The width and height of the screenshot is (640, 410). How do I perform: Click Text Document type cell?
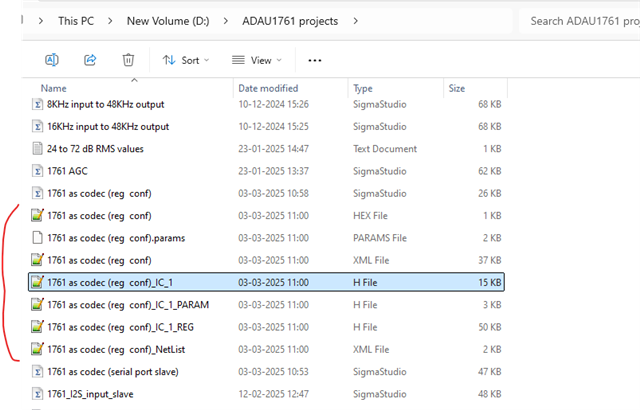coord(385,149)
